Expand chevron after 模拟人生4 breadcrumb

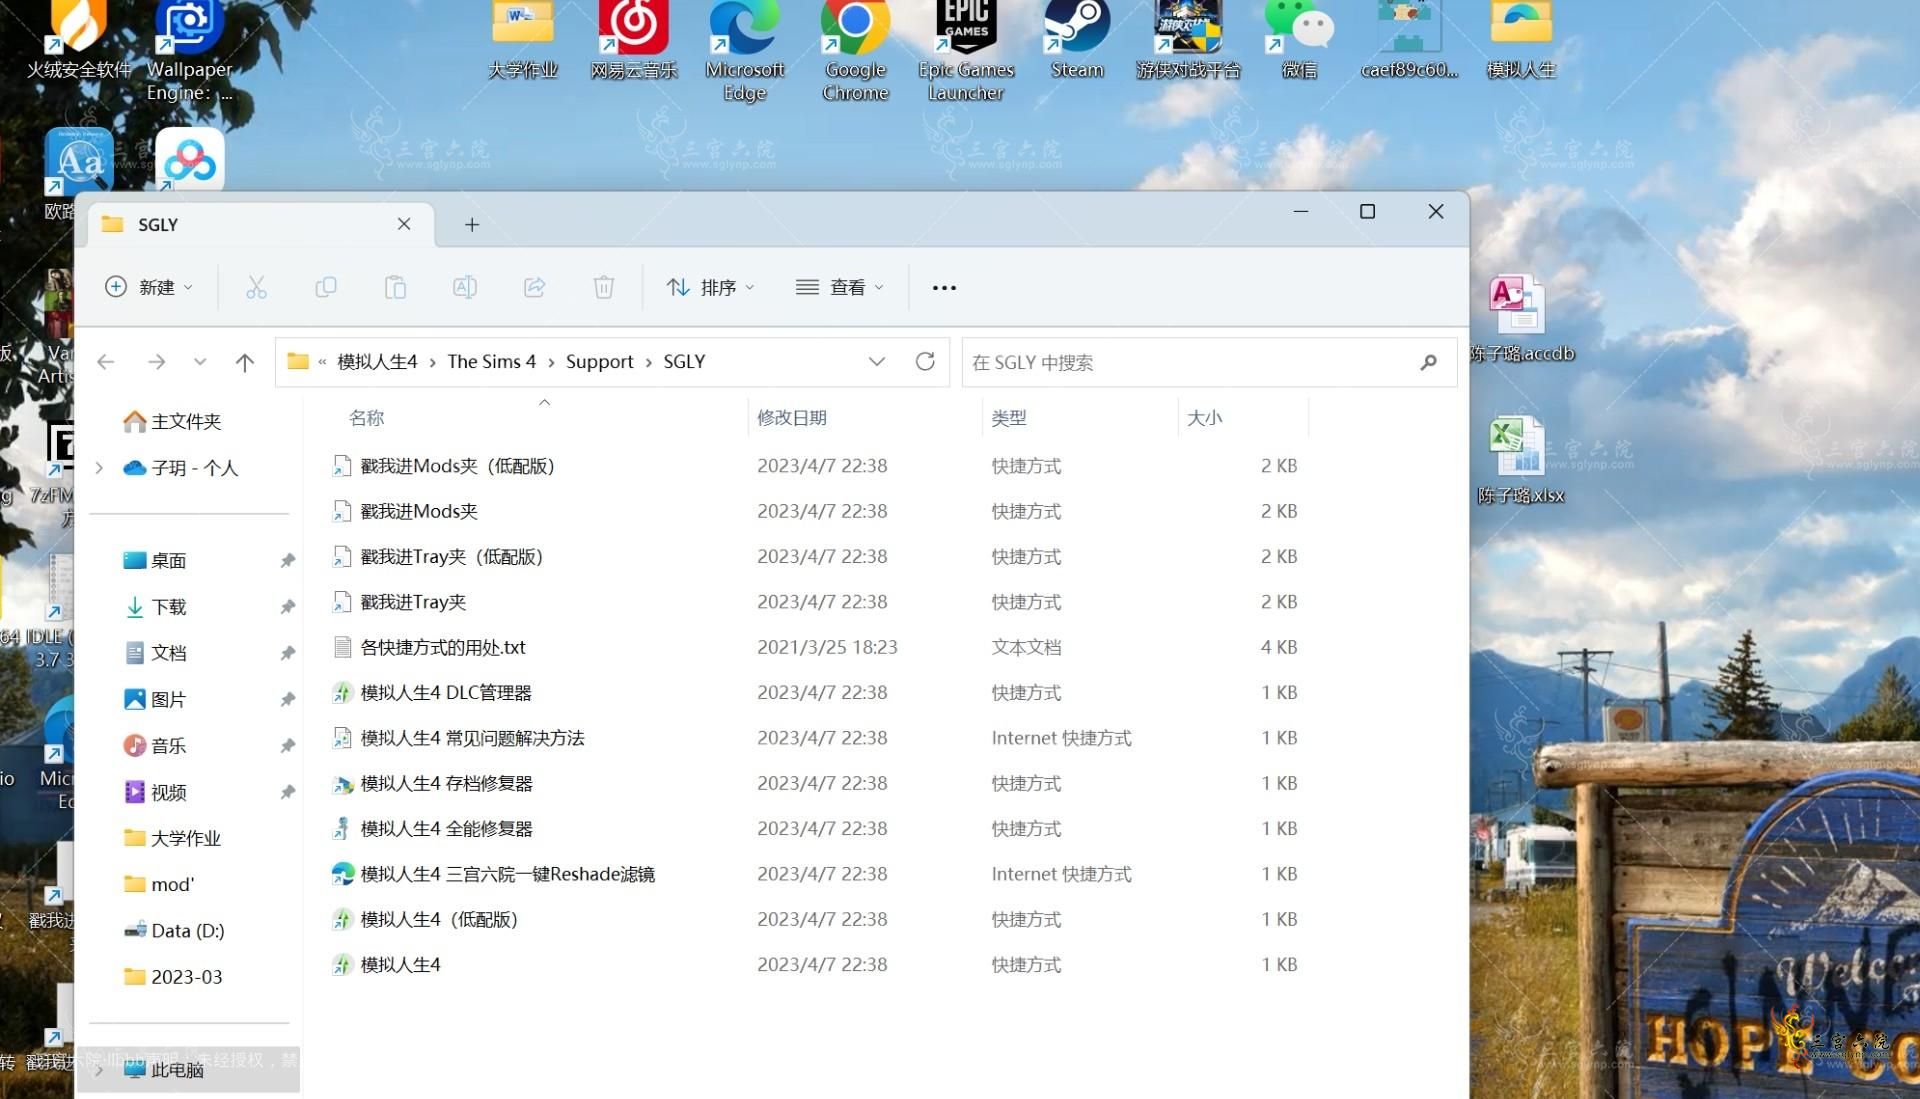pyautogui.click(x=432, y=362)
